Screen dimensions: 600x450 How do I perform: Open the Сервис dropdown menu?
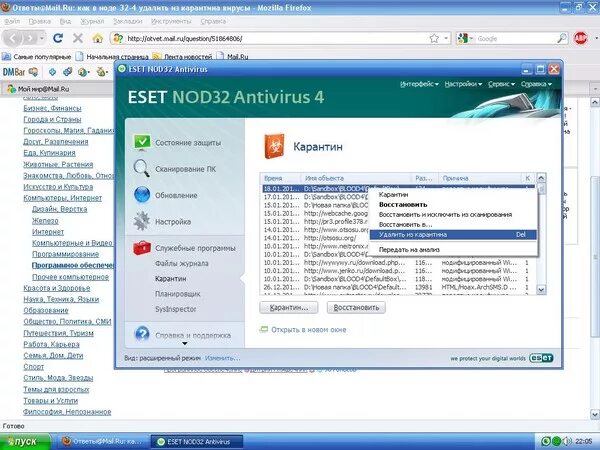501,84
